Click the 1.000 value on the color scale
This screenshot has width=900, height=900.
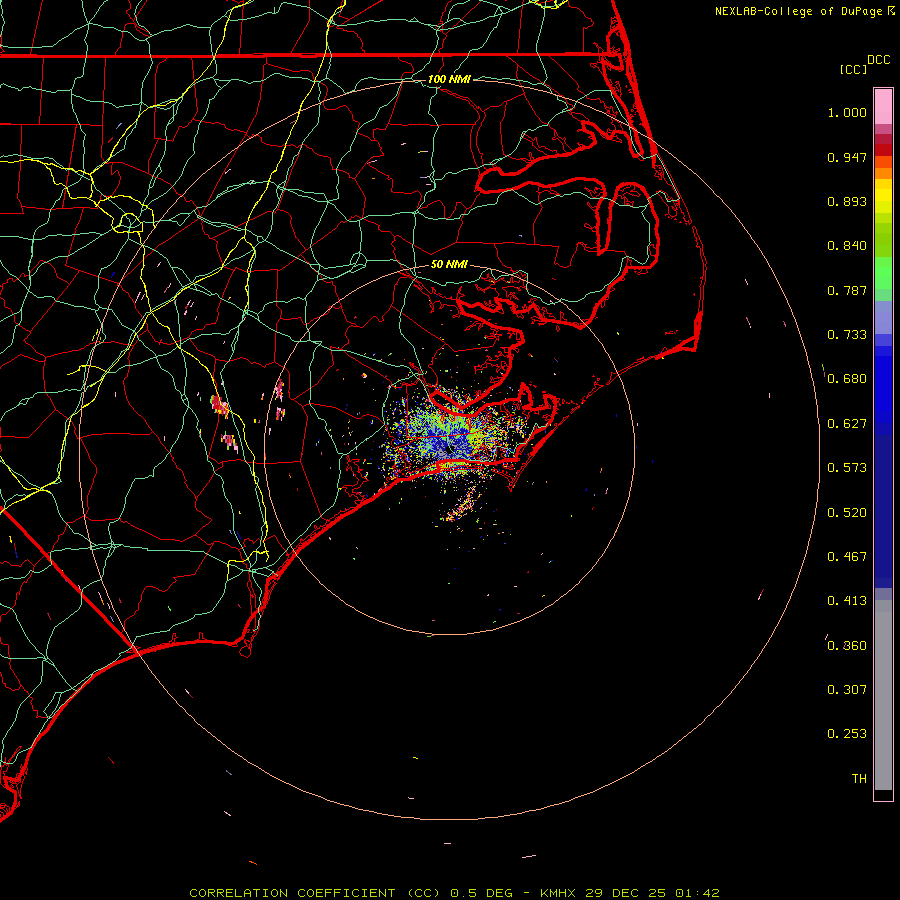[847, 112]
